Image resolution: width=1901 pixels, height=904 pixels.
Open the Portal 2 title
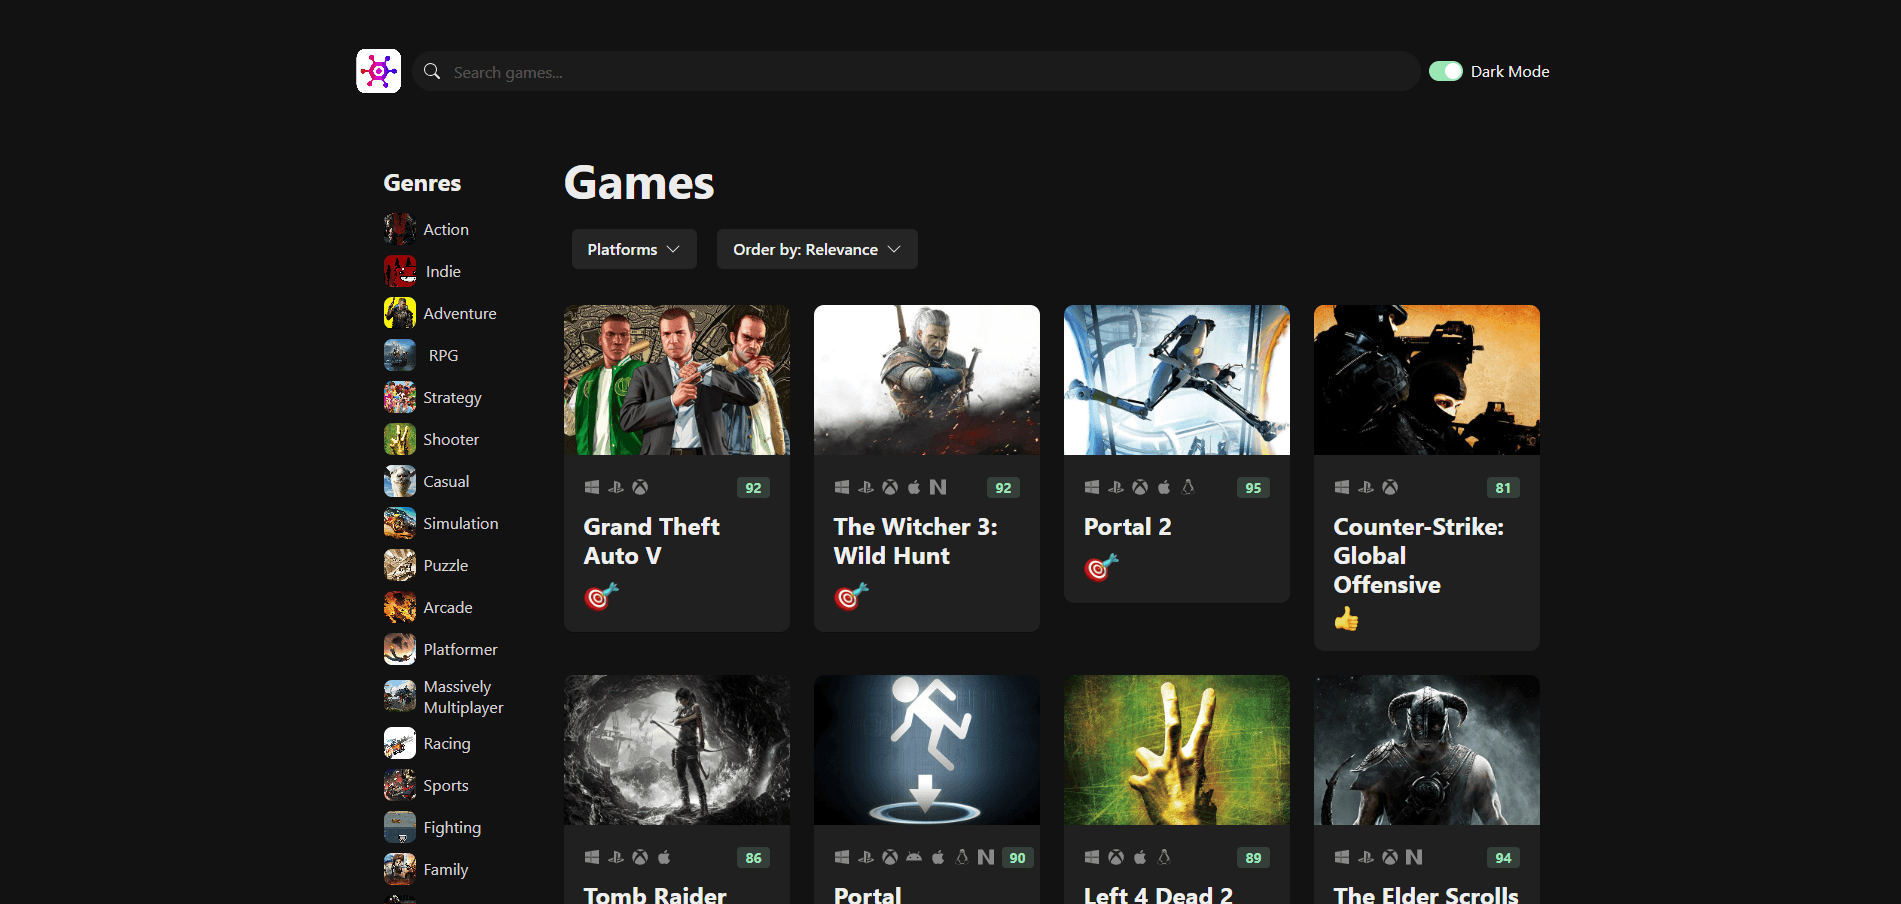tap(1127, 527)
